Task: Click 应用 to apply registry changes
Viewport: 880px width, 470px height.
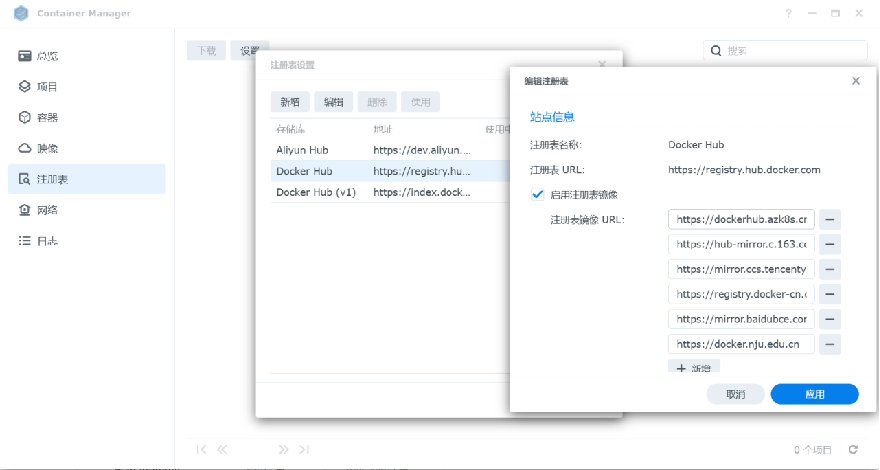Action: click(x=814, y=394)
